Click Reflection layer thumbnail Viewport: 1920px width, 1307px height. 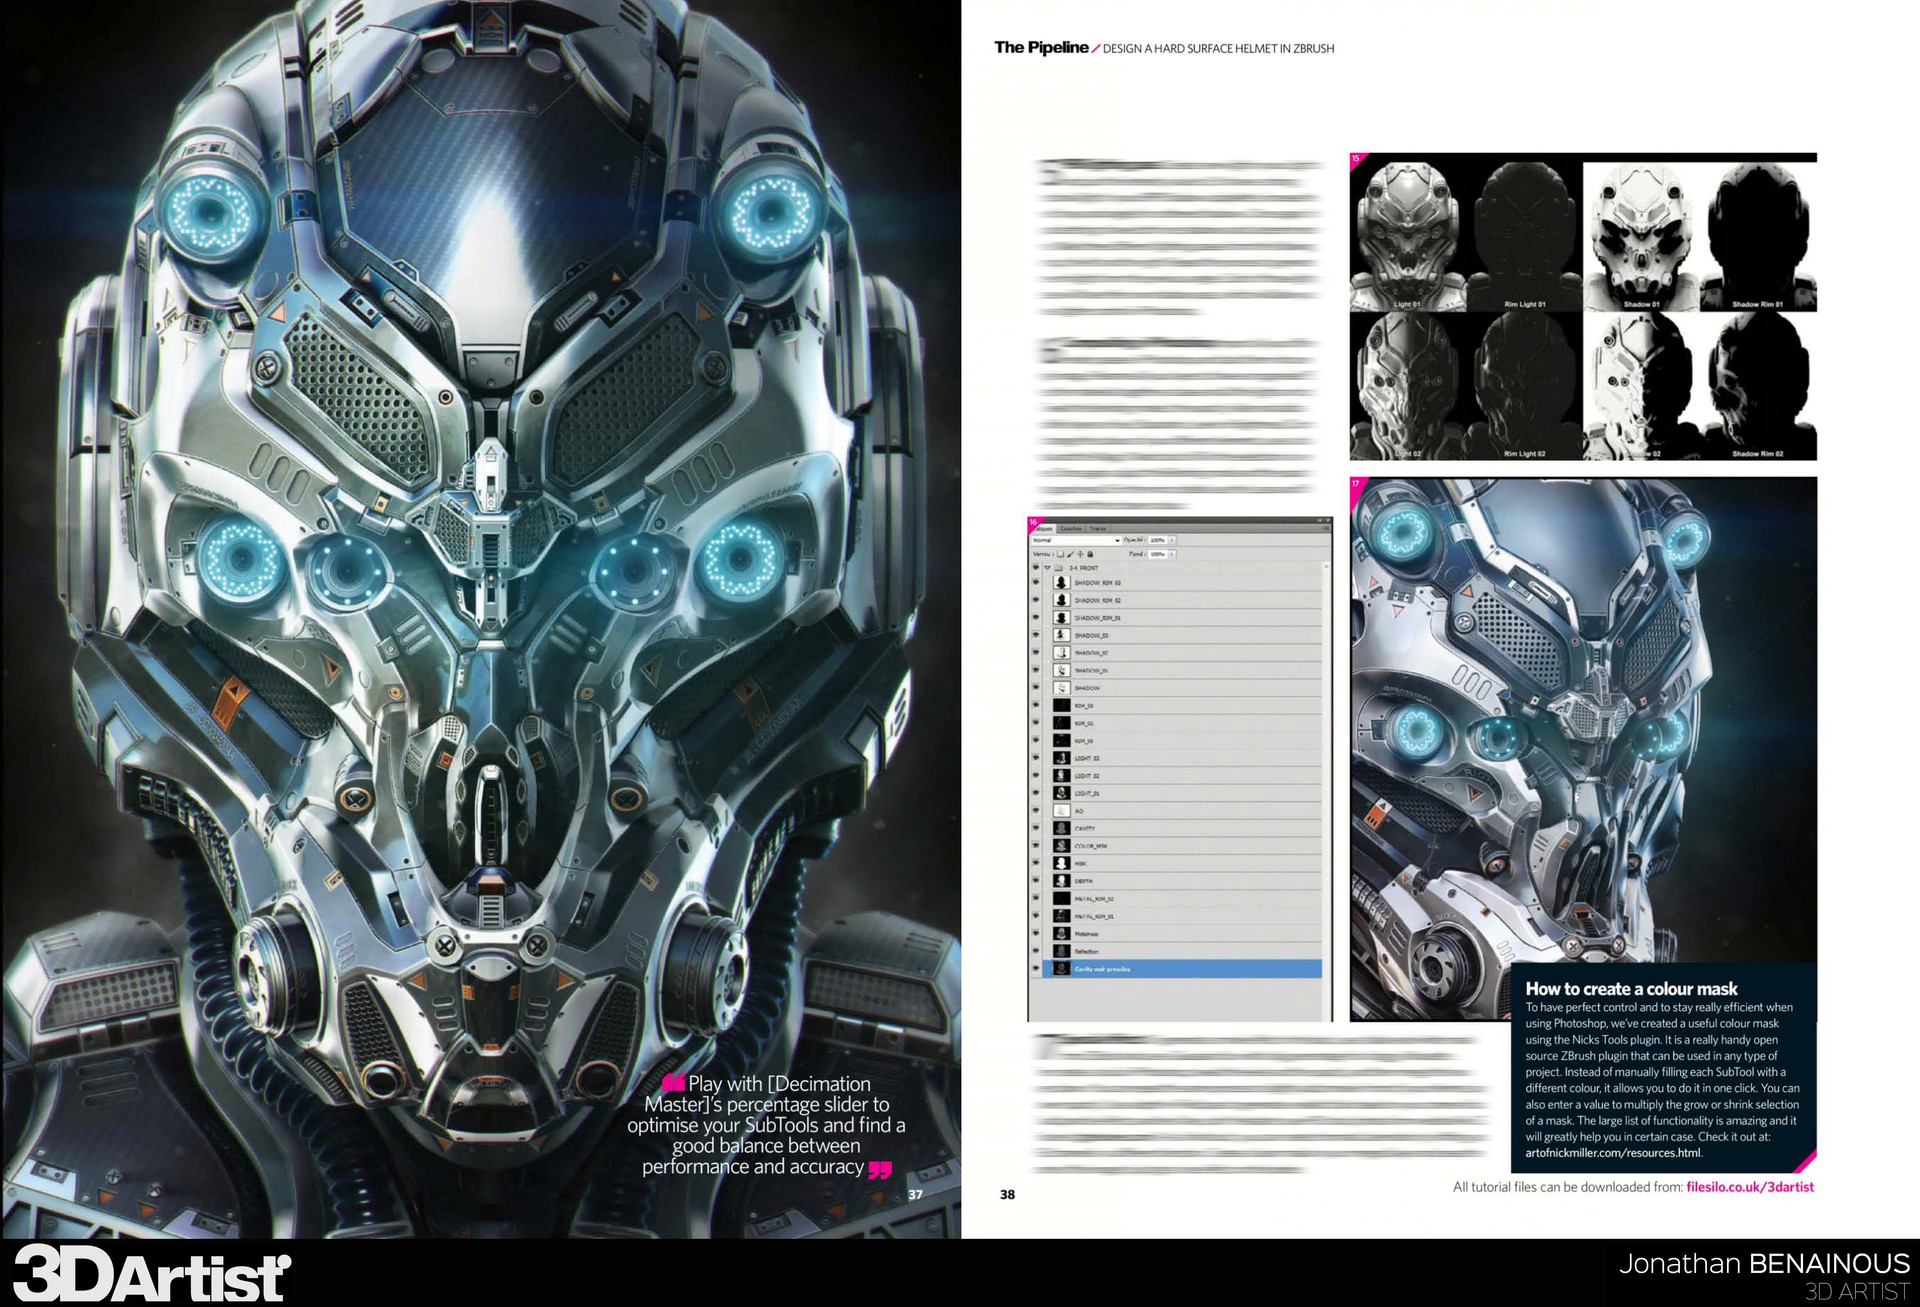[1062, 951]
